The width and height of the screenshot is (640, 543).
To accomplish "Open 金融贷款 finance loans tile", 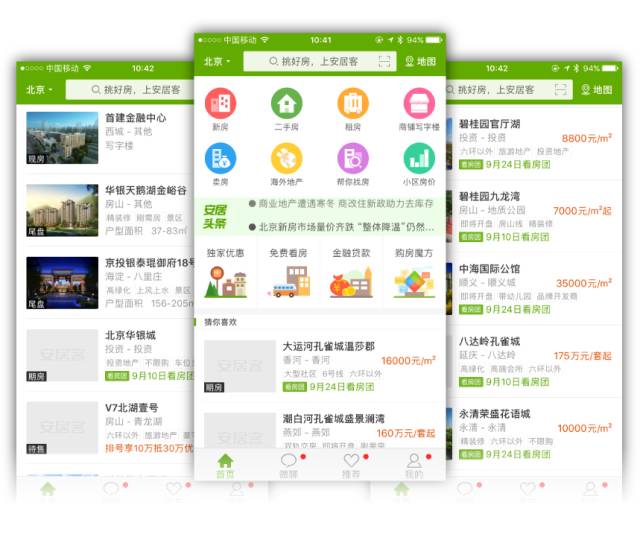I will tap(351, 272).
